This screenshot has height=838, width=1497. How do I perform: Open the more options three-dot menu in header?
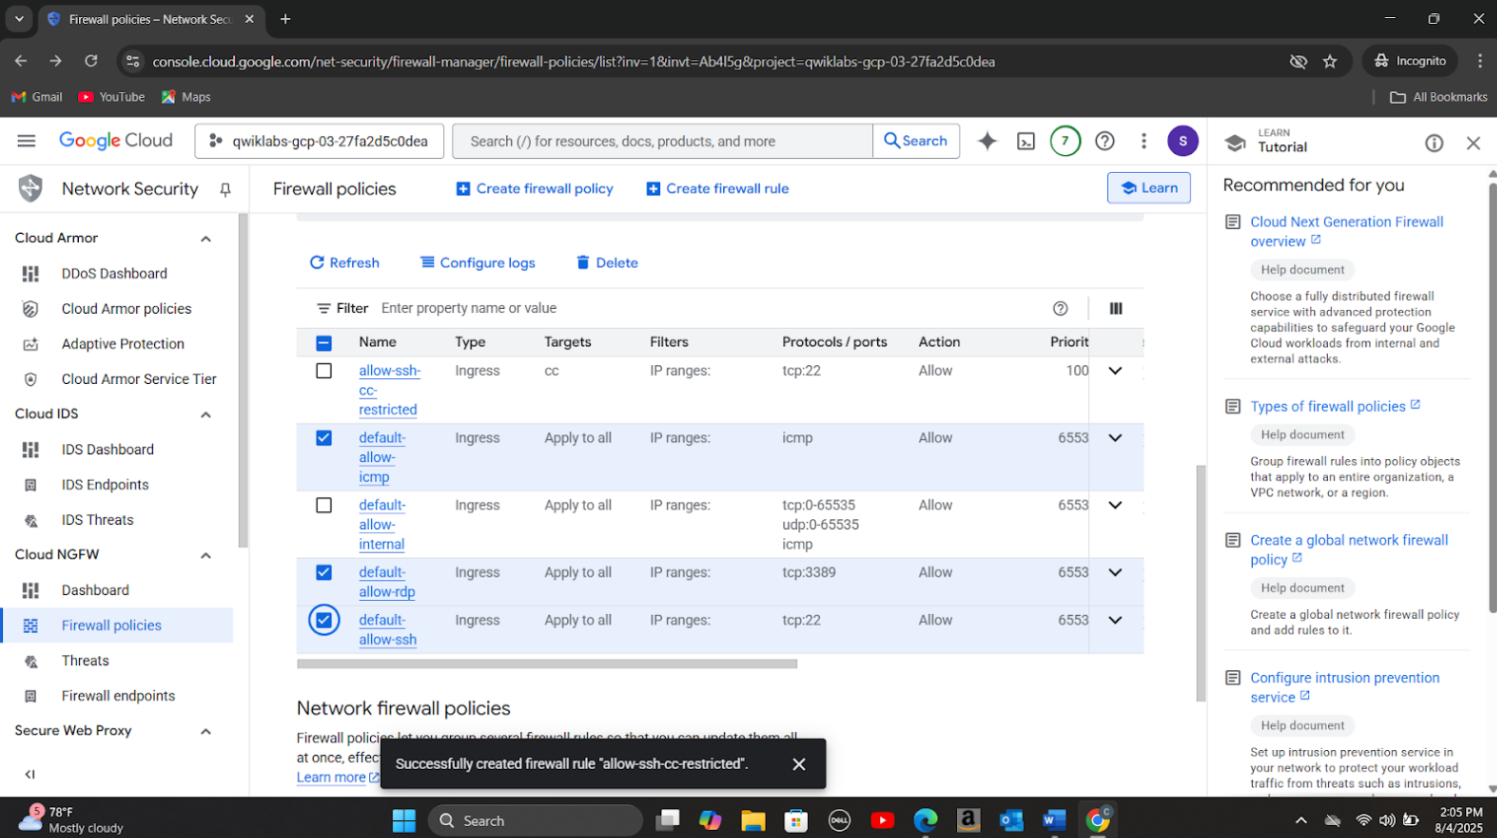coord(1144,141)
